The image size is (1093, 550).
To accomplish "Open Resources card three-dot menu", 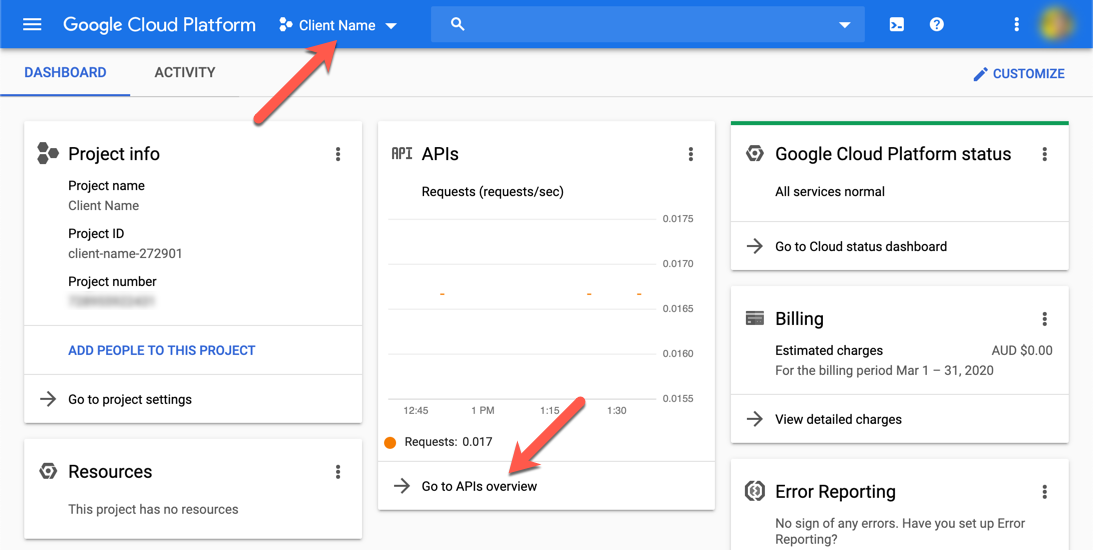I will coord(338,472).
